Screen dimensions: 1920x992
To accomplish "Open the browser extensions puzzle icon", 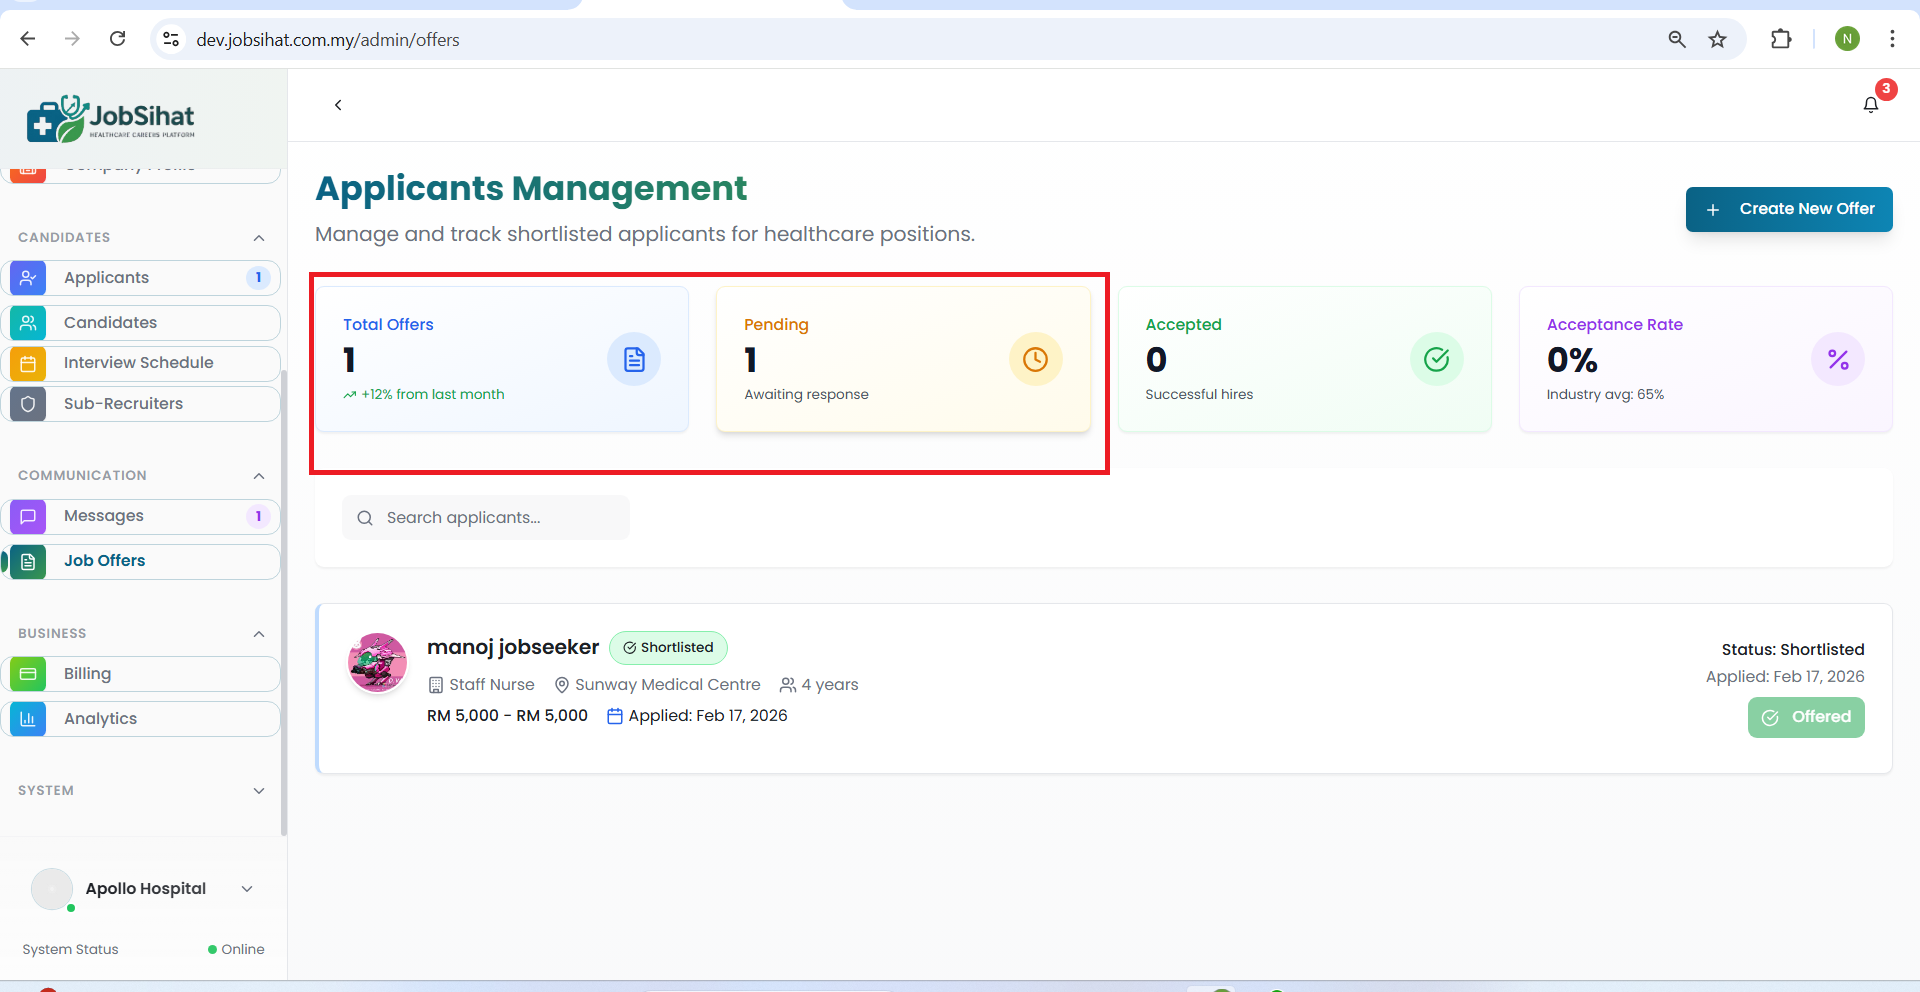I will pos(1781,39).
